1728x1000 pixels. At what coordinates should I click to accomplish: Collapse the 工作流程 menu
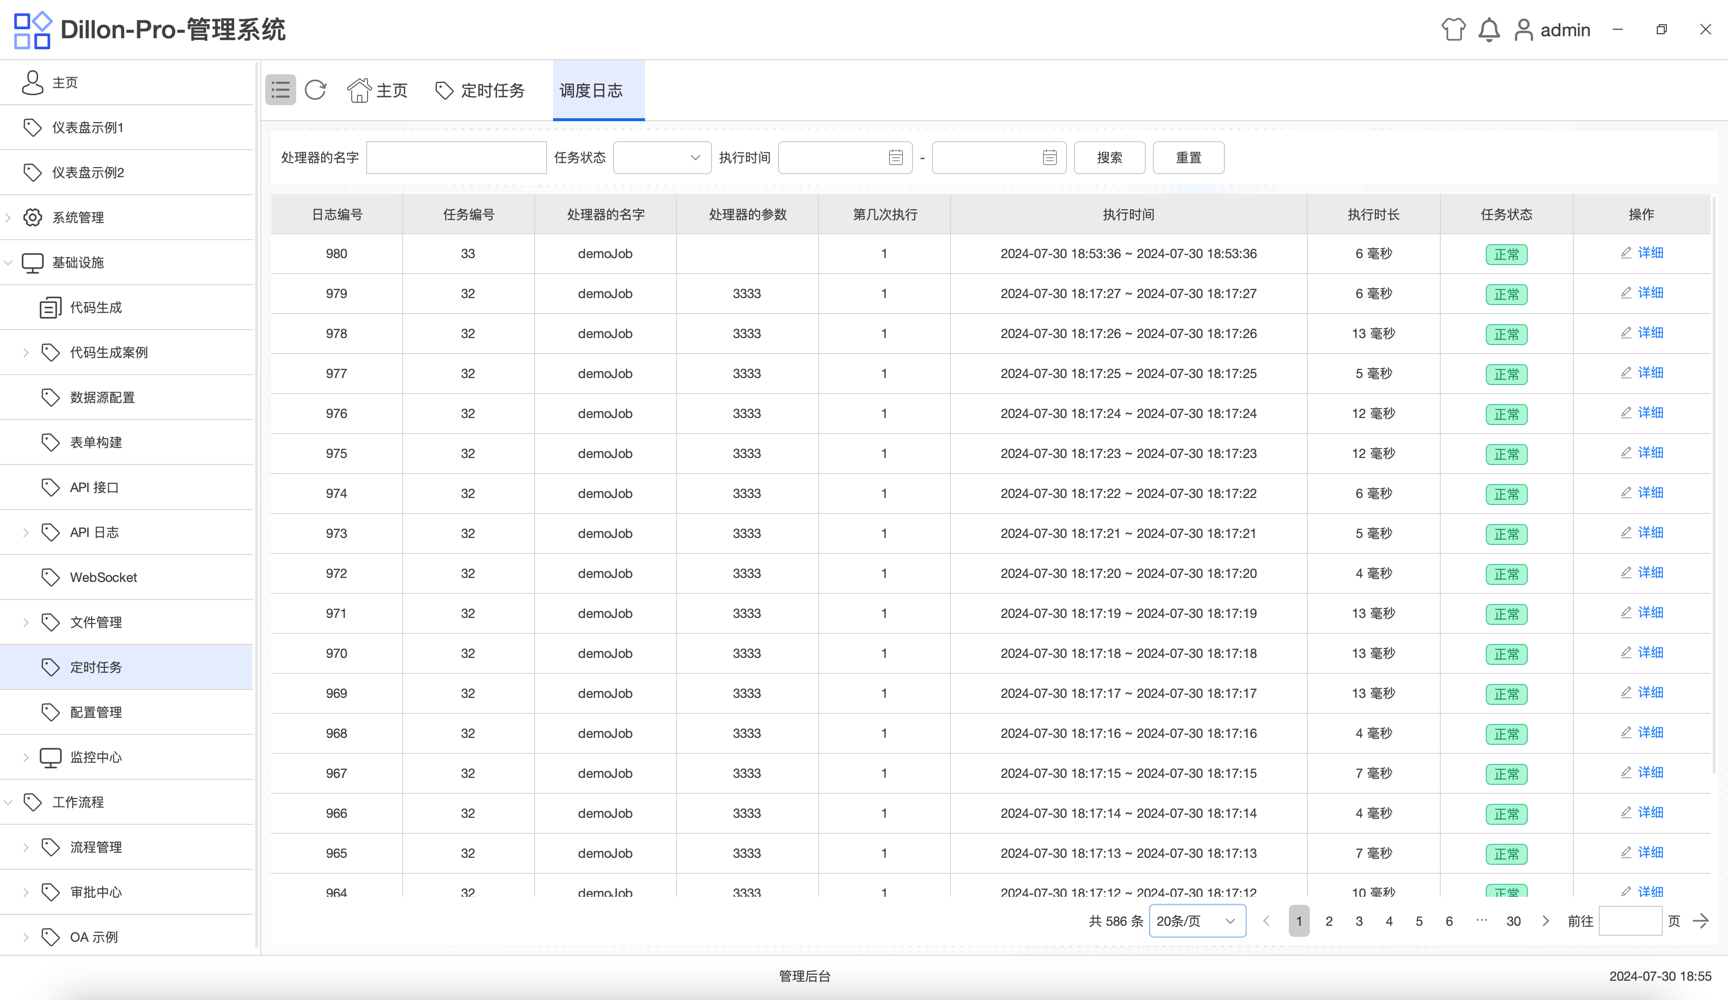(9, 802)
